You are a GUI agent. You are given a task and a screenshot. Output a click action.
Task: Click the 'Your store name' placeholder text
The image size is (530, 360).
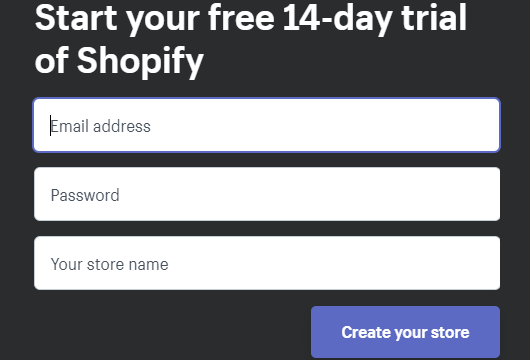pos(110,264)
